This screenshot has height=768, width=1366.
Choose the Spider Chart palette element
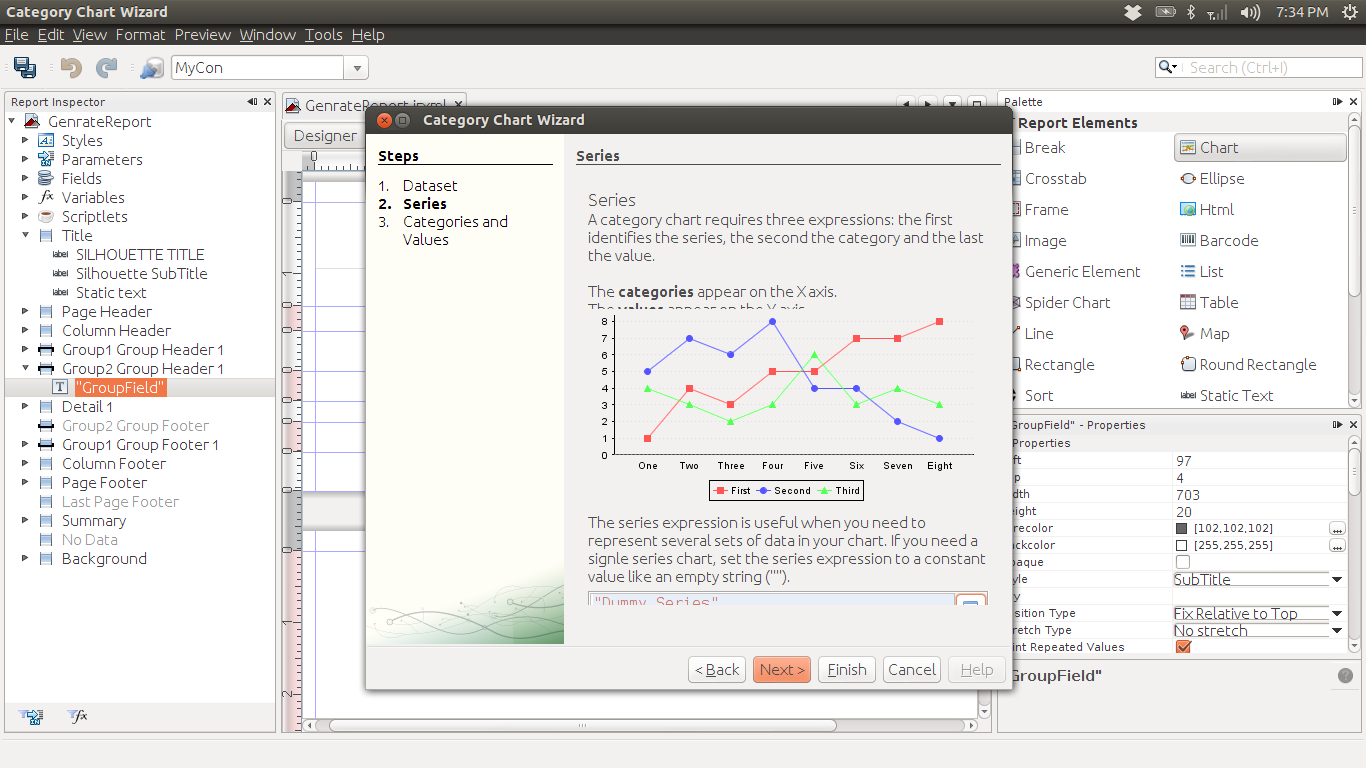click(1068, 302)
